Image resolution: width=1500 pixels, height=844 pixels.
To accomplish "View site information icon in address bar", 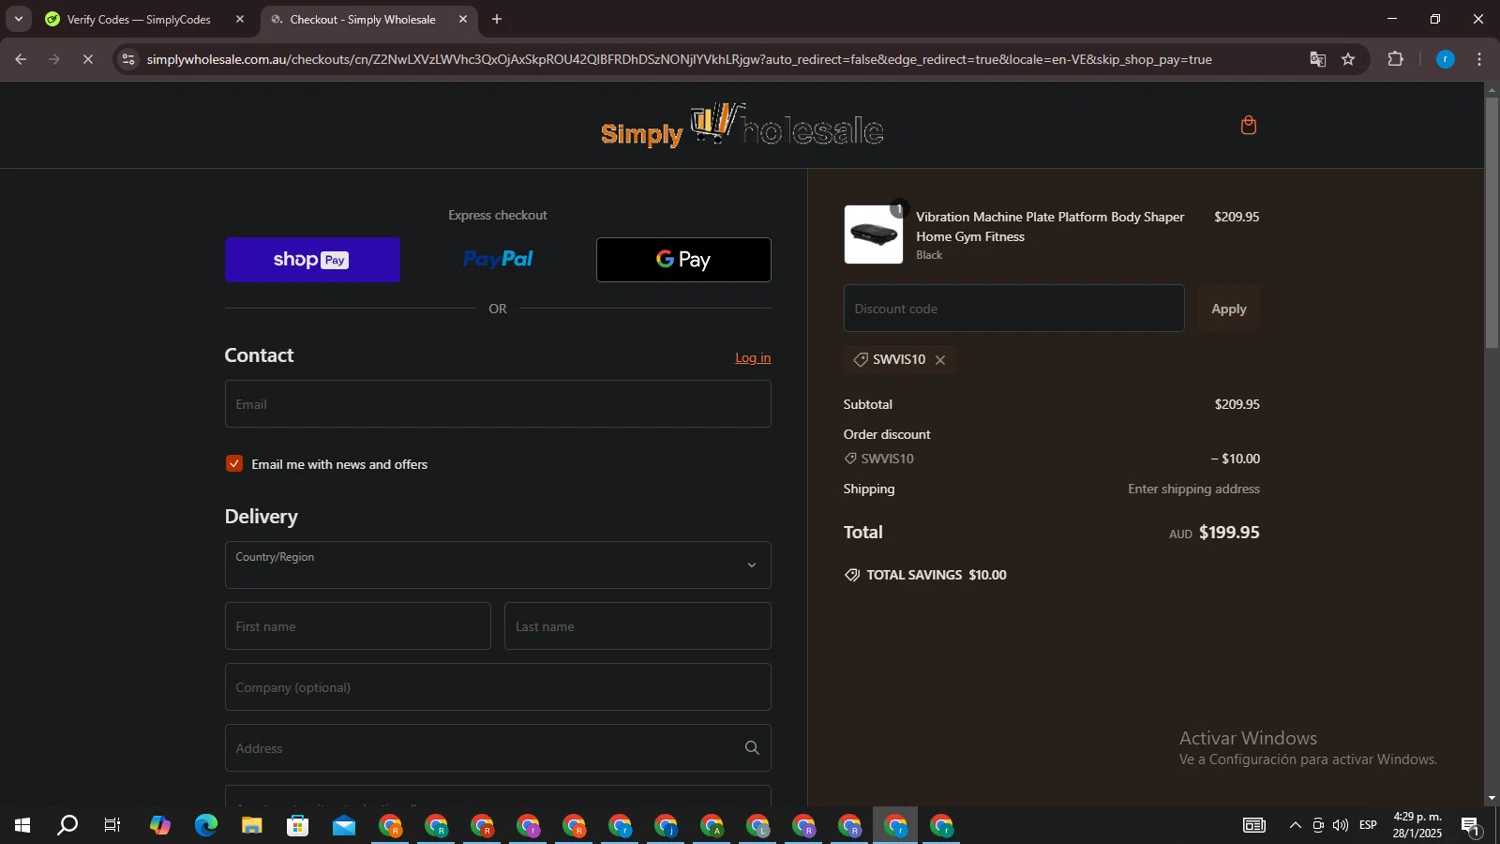I will tap(127, 59).
